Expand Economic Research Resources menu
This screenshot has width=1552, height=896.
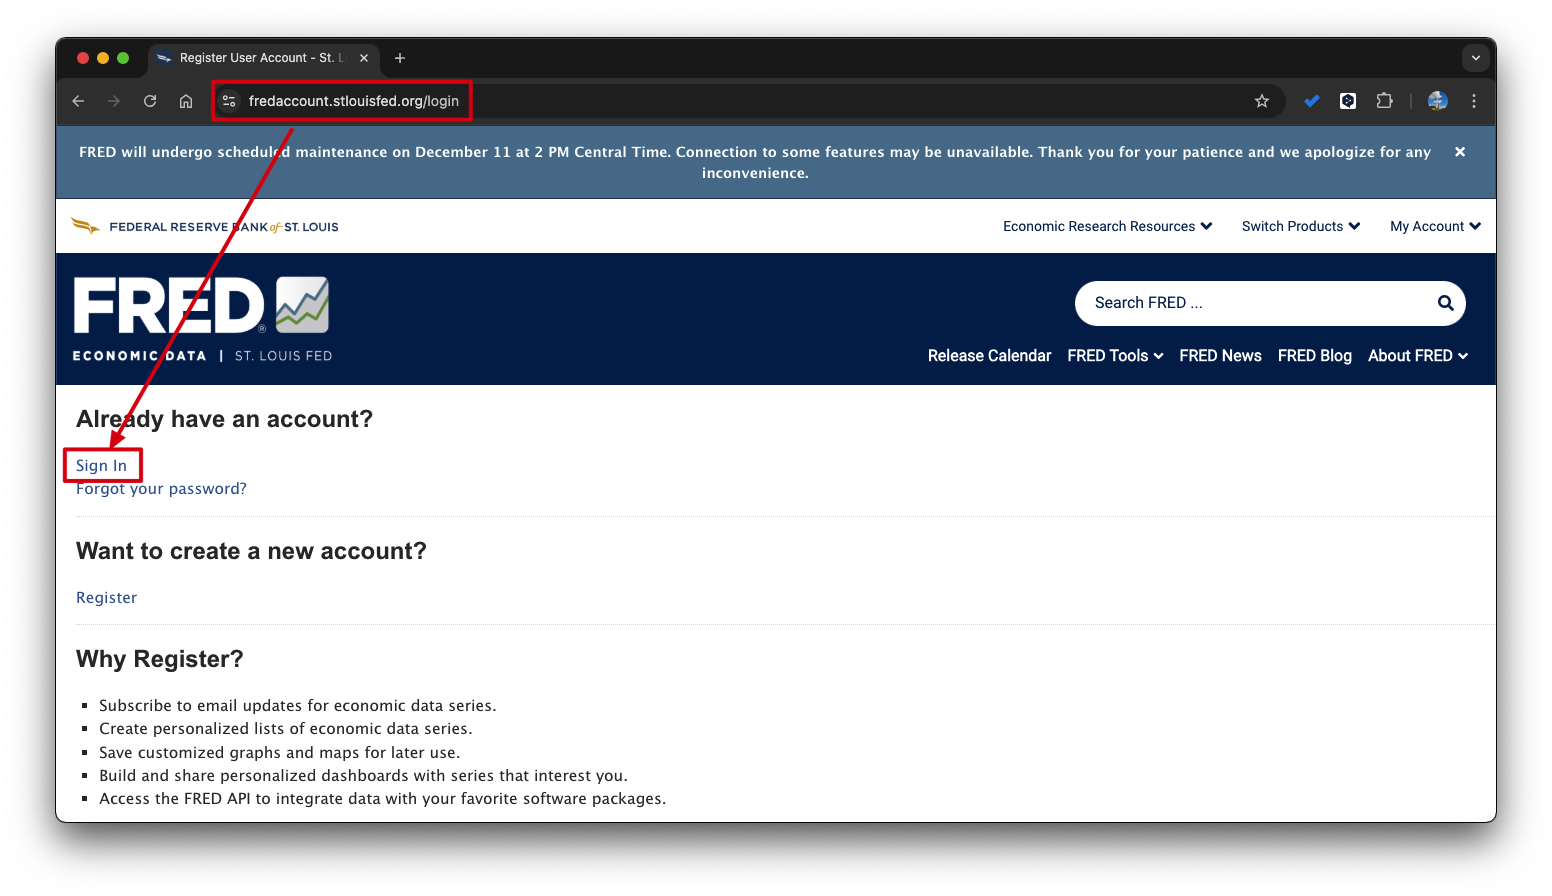[x=1108, y=226]
